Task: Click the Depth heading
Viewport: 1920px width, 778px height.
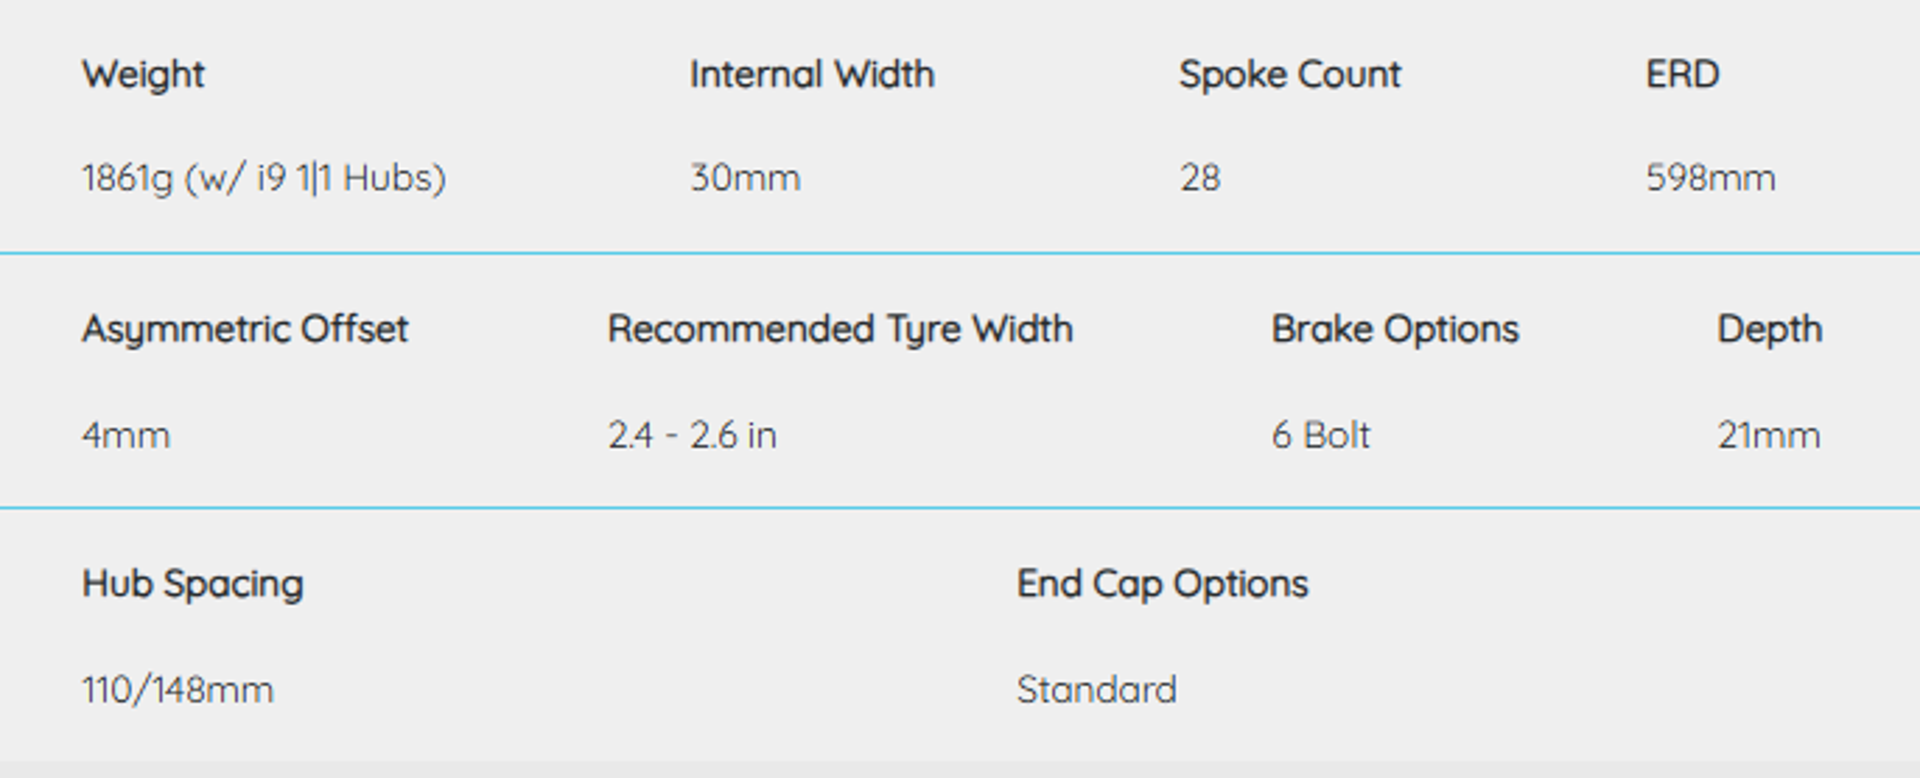Action: (x=1769, y=330)
